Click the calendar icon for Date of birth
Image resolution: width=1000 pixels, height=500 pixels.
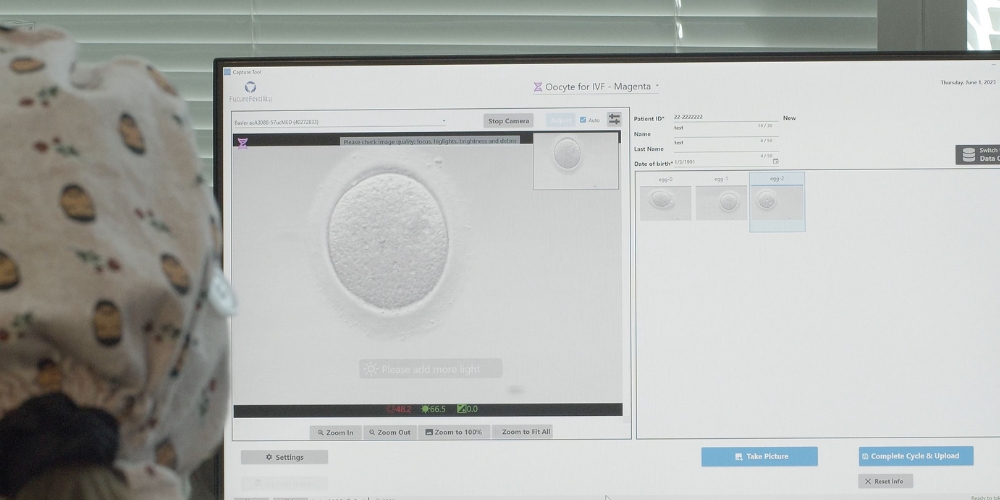click(x=776, y=162)
